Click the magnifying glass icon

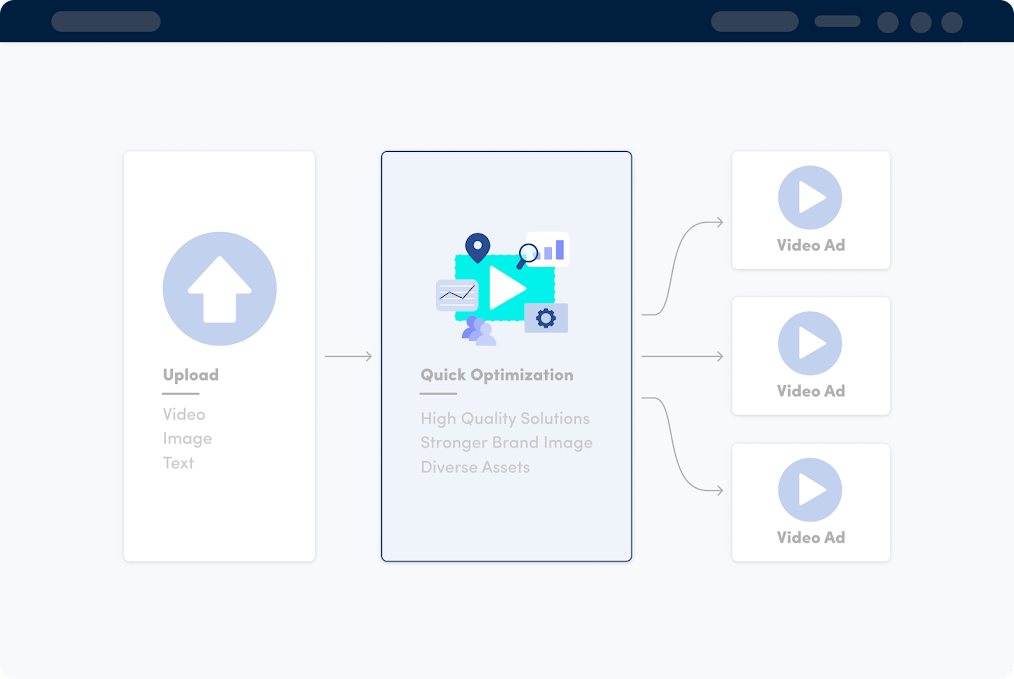pos(527,256)
